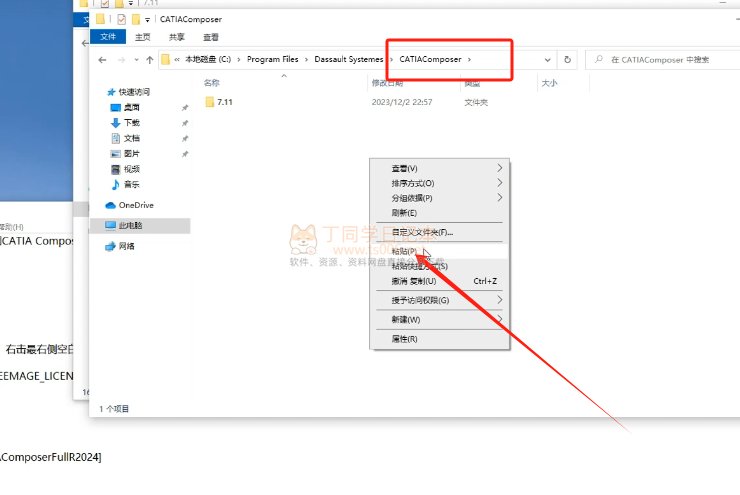The height and width of the screenshot is (495, 740).
Task: Go forward using the forward arrow
Action: pyautogui.click(x=121, y=60)
